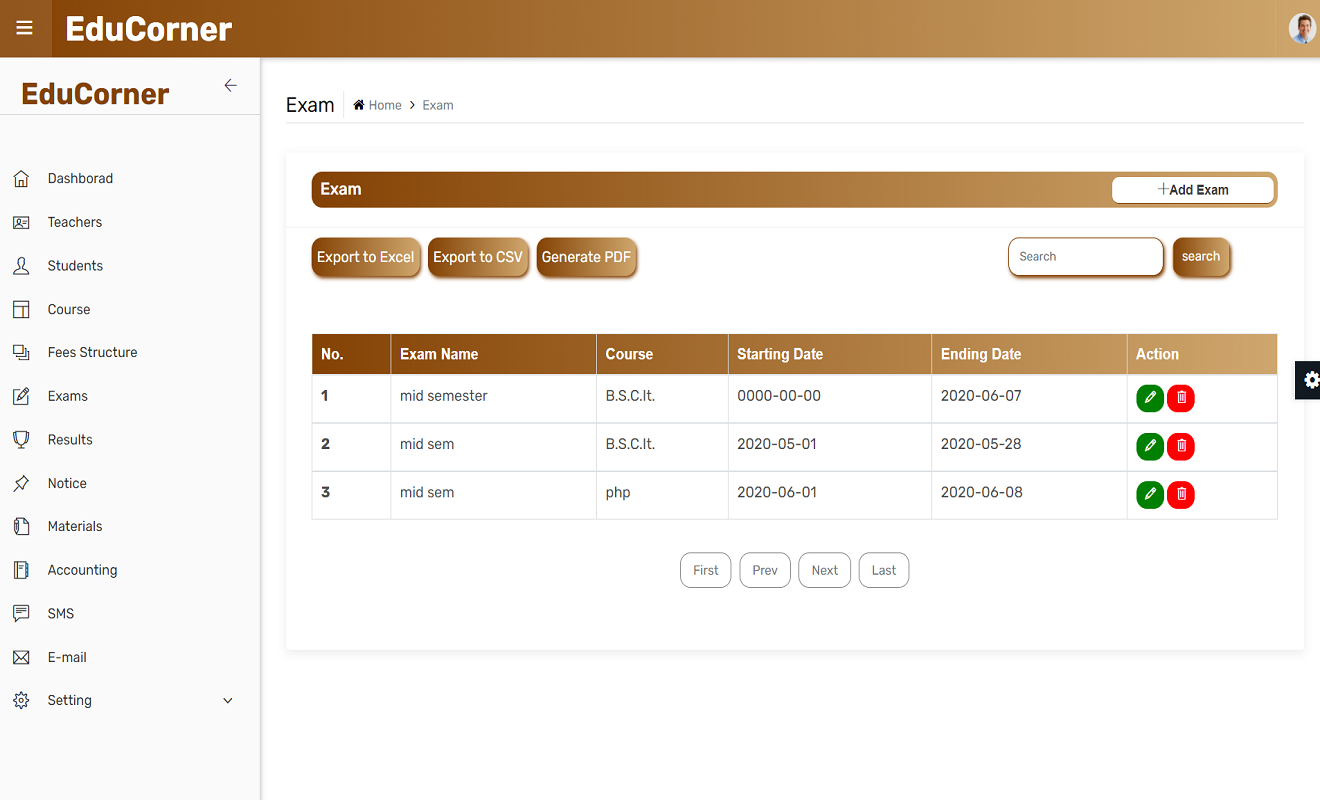Go to Fees Structure page
The height and width of the screenshot is (800, 1320).
[92, 353]
